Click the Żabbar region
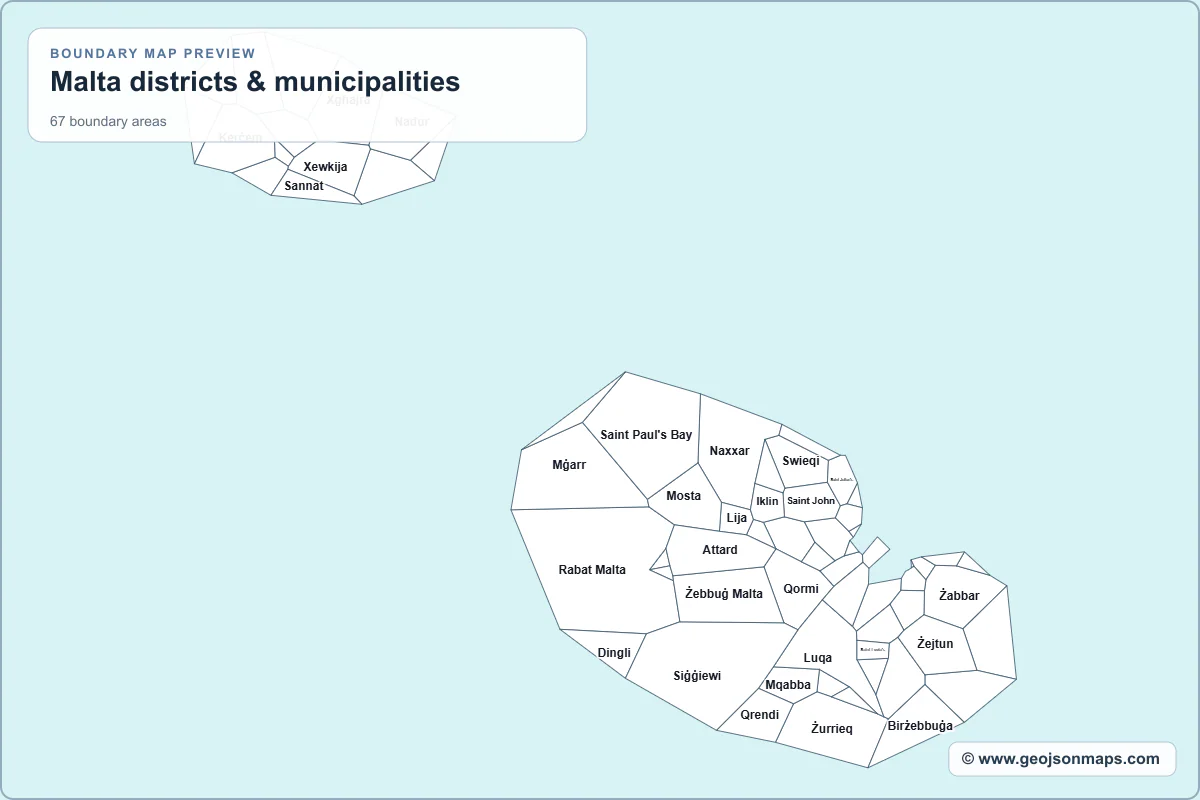The image size is (1200, 800). [959, 596]
